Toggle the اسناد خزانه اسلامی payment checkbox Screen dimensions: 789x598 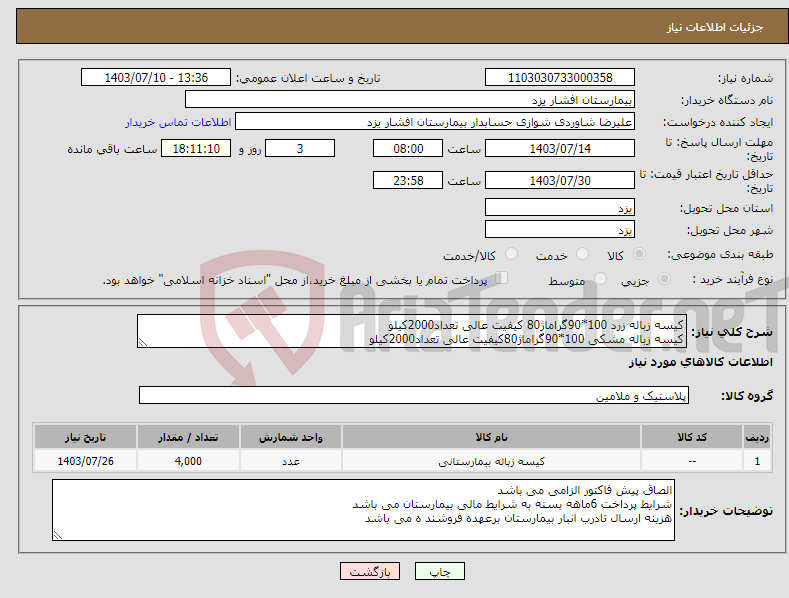(501, 278)
